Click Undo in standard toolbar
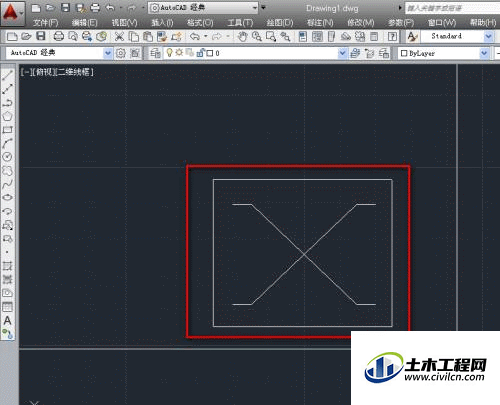 click(x=195, y=36)
